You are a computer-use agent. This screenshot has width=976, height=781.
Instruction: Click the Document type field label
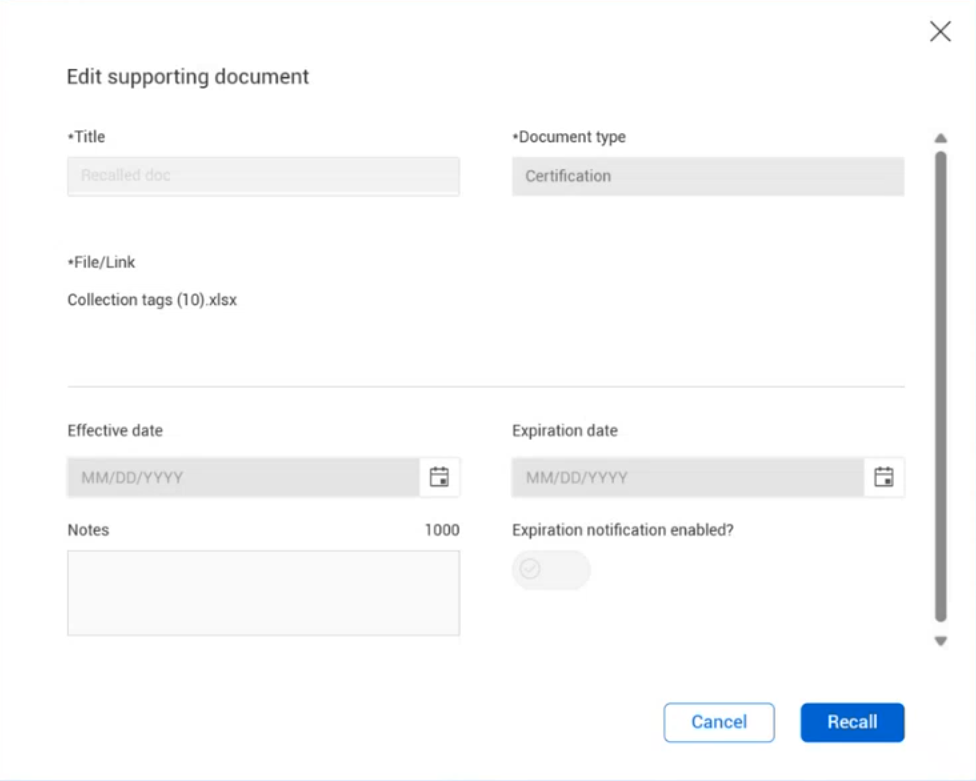point(569,137)
